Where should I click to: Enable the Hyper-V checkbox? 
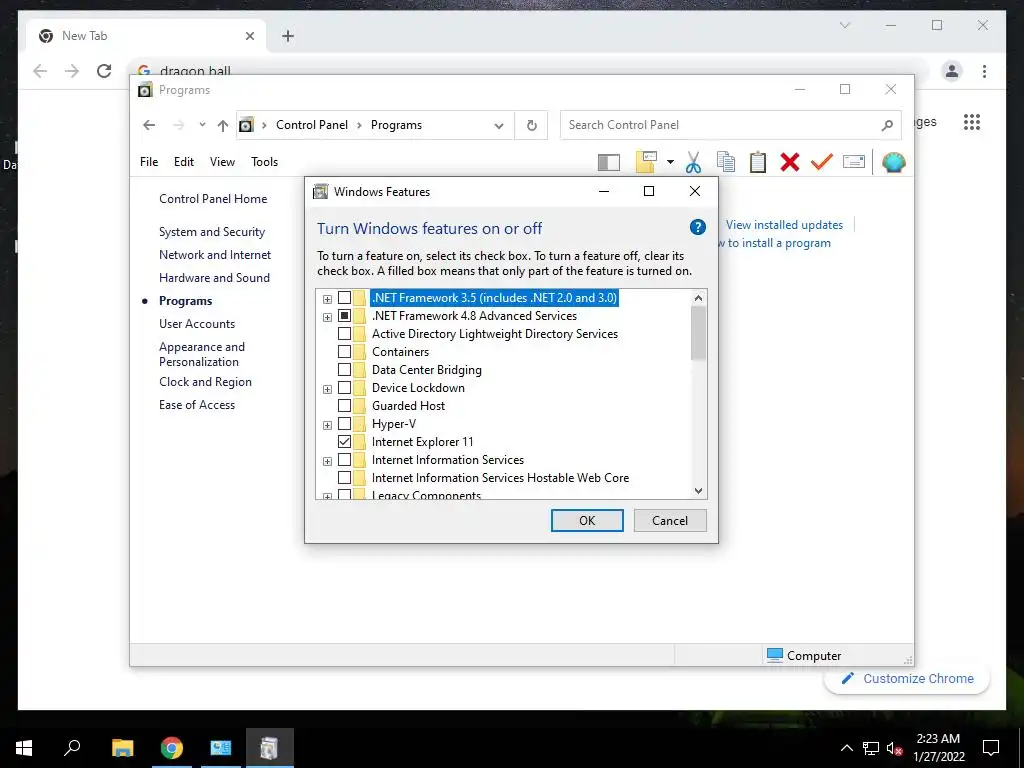(344, 424)
